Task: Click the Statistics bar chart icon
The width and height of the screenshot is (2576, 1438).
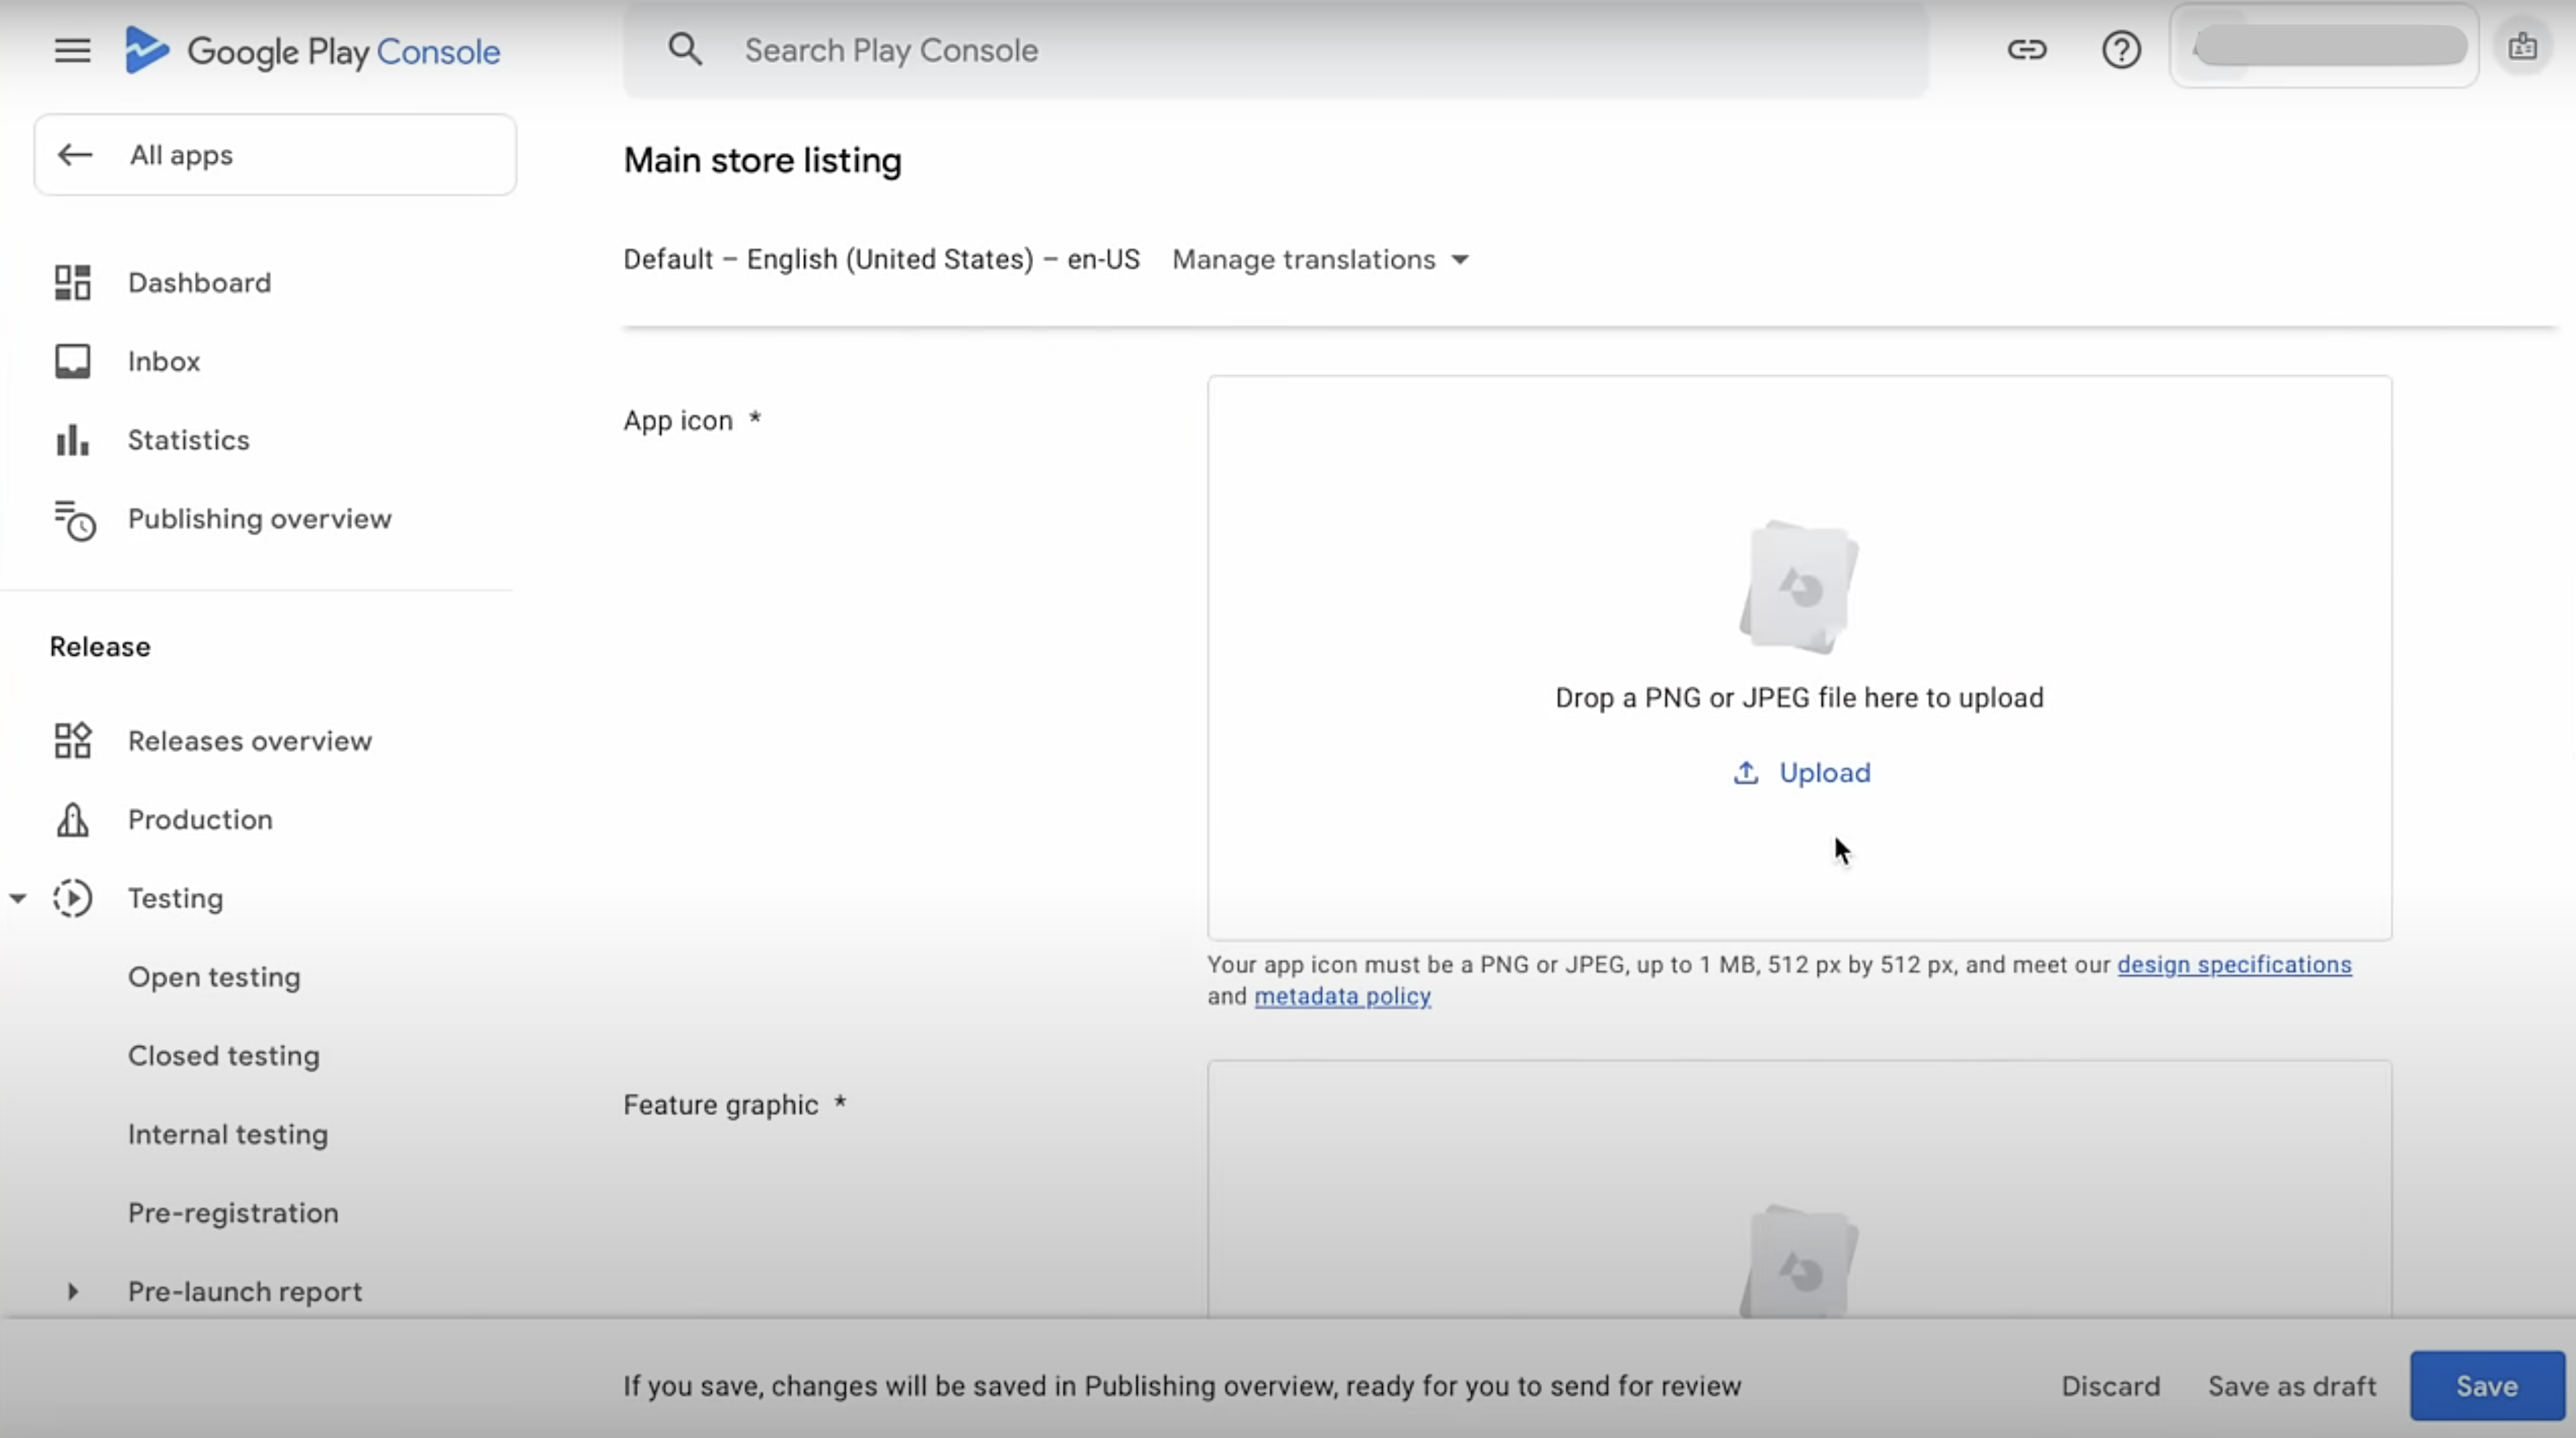Action: (x=72, y=440)
